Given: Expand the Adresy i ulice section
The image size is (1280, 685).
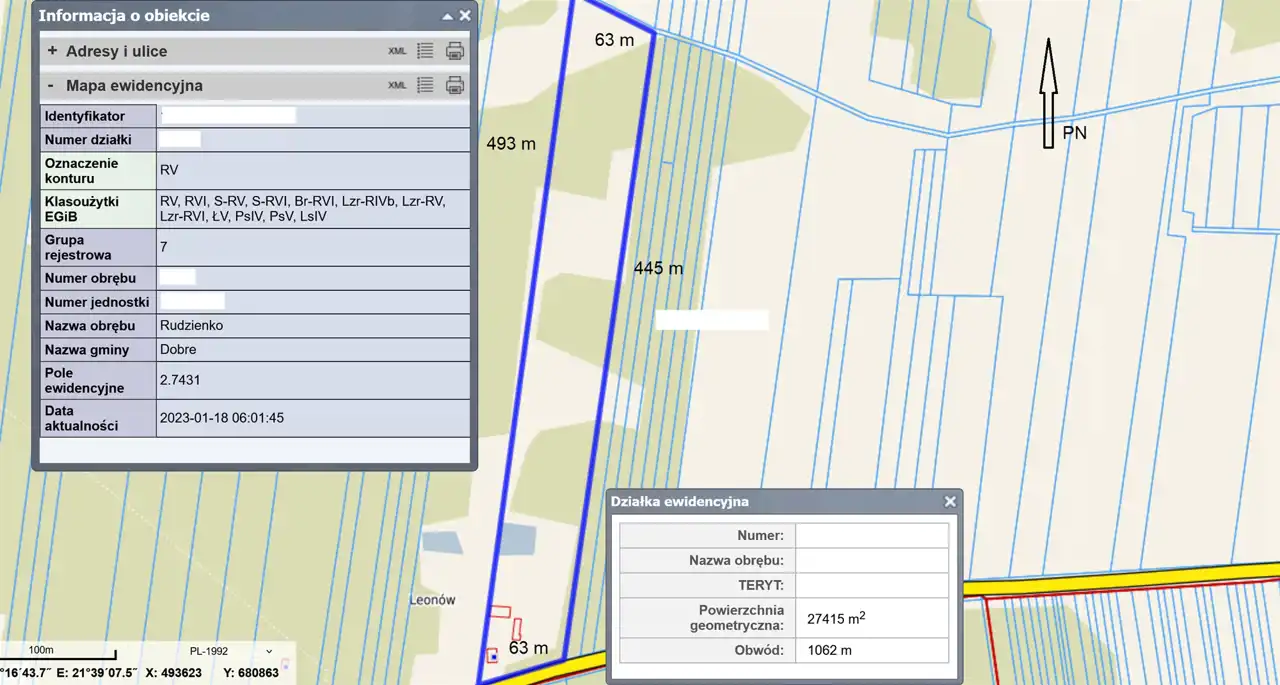Looking at the screenshot, I should (52, 51).
